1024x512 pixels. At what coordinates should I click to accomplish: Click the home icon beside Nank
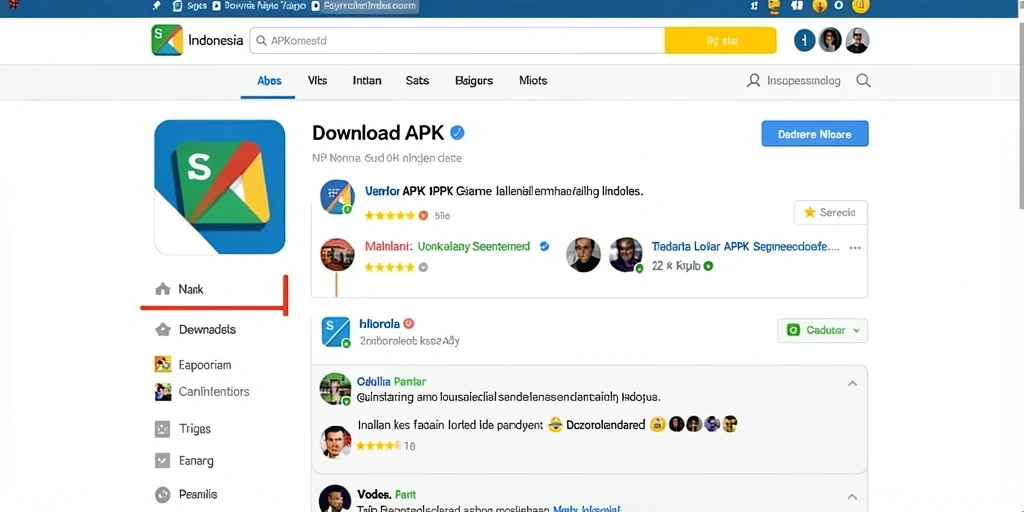163,289
